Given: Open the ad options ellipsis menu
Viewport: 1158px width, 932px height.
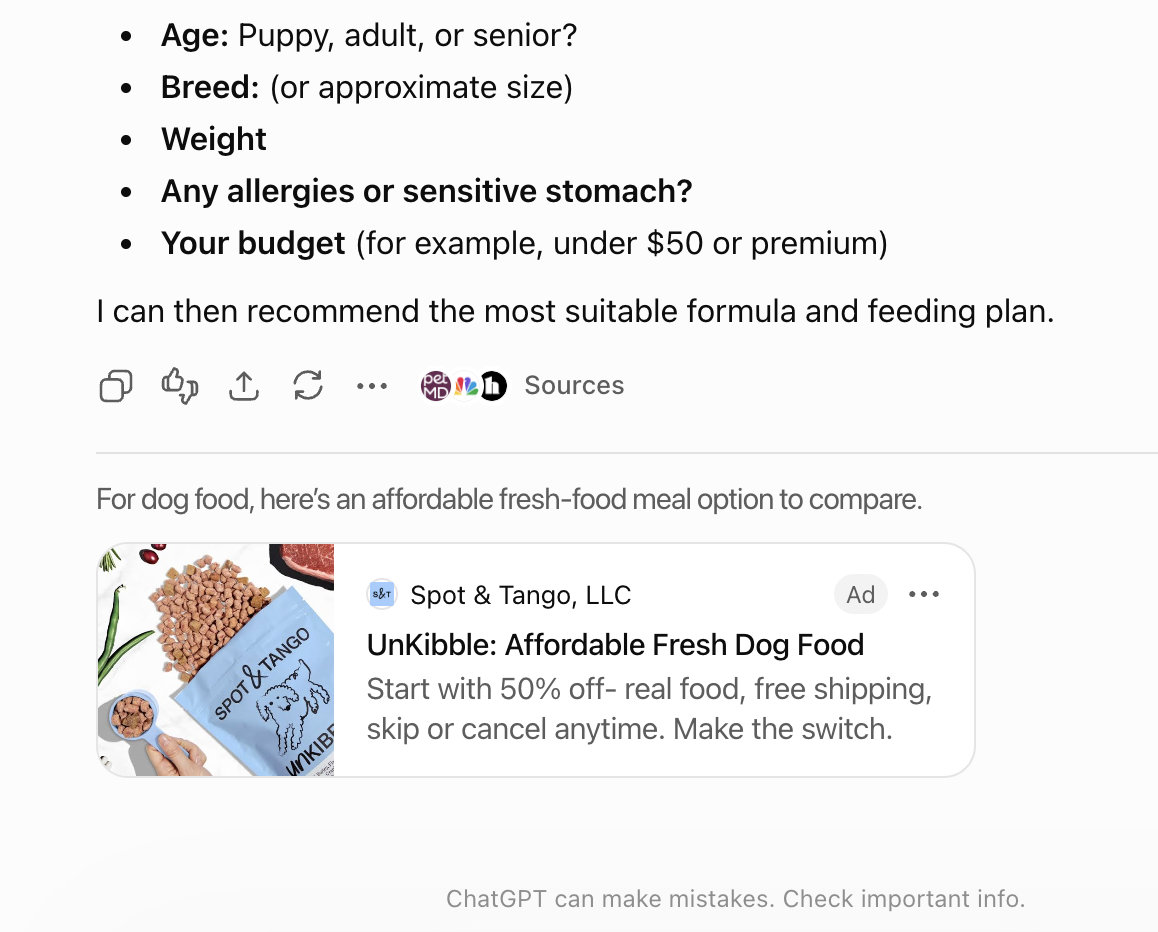Looking at the screenshot, I should [924, 595].
